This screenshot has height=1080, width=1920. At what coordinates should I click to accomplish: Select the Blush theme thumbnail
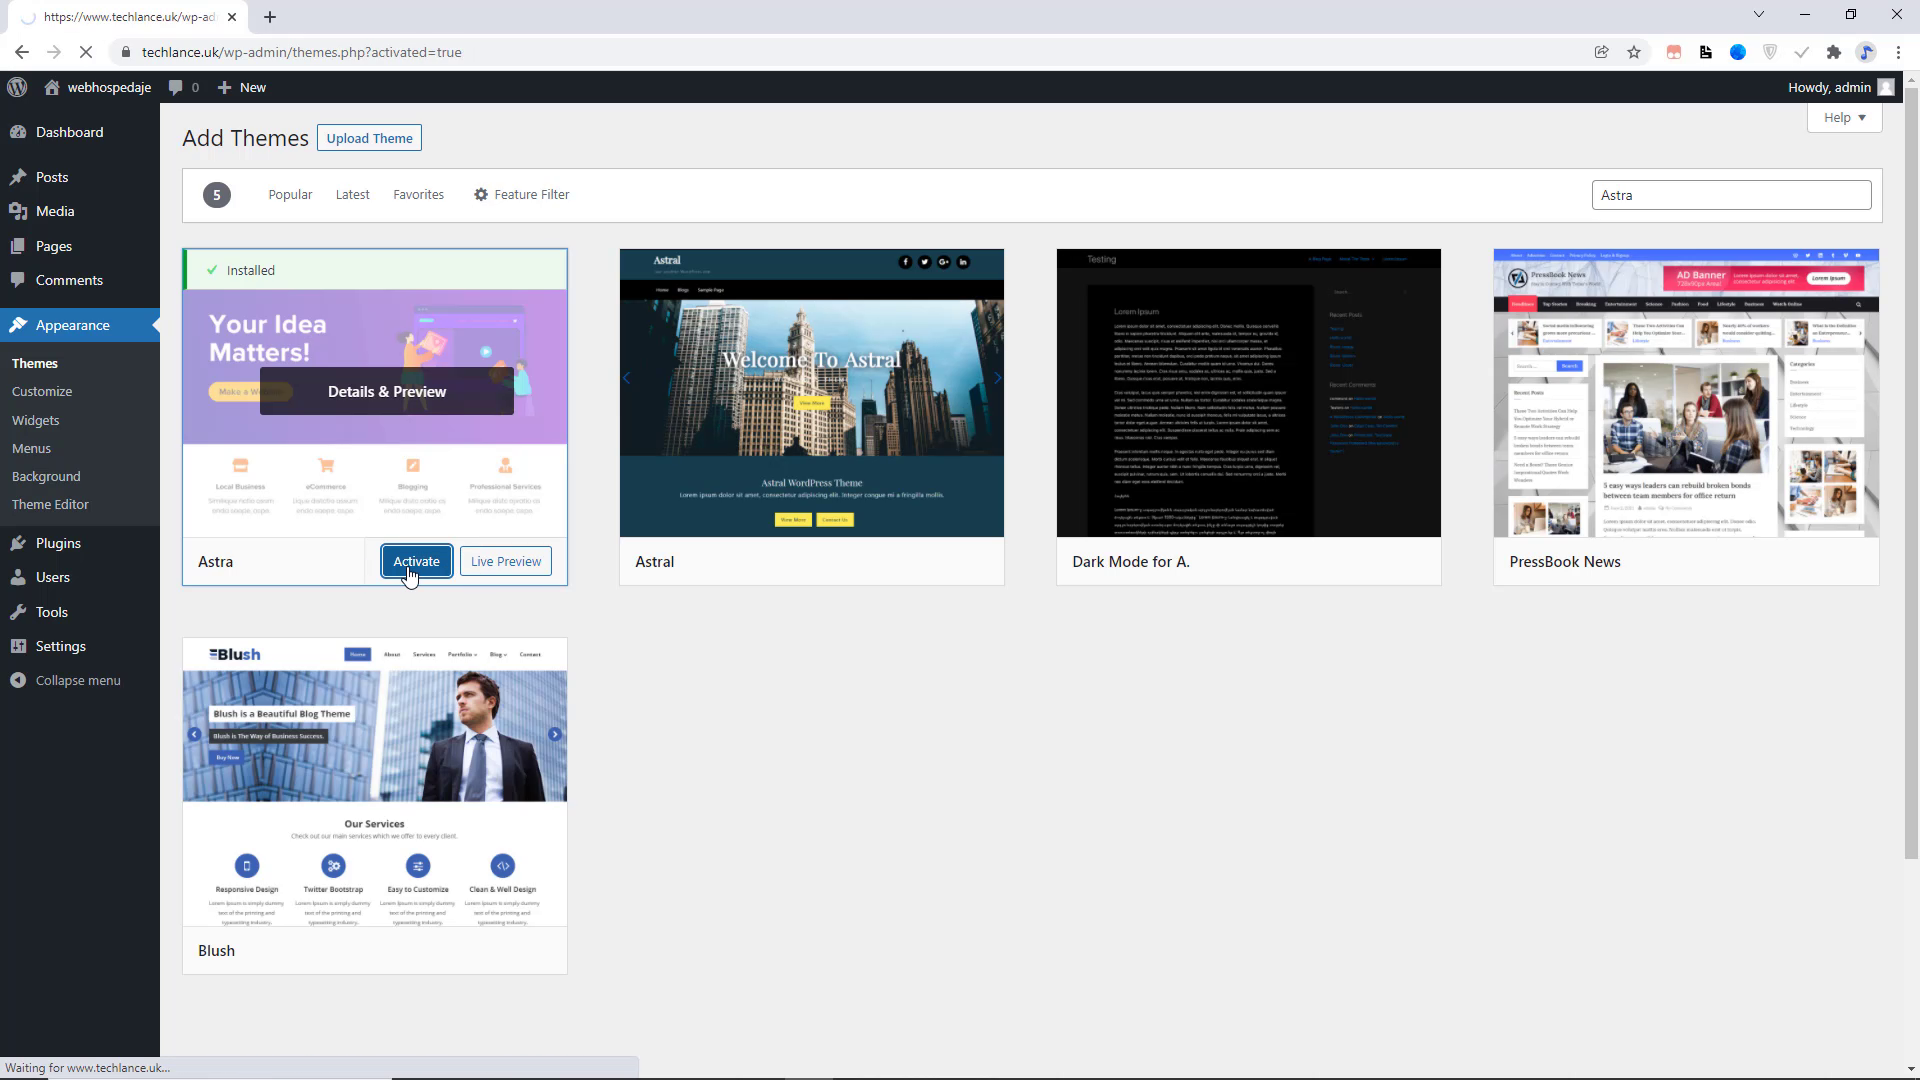click(x=375, y=782)
